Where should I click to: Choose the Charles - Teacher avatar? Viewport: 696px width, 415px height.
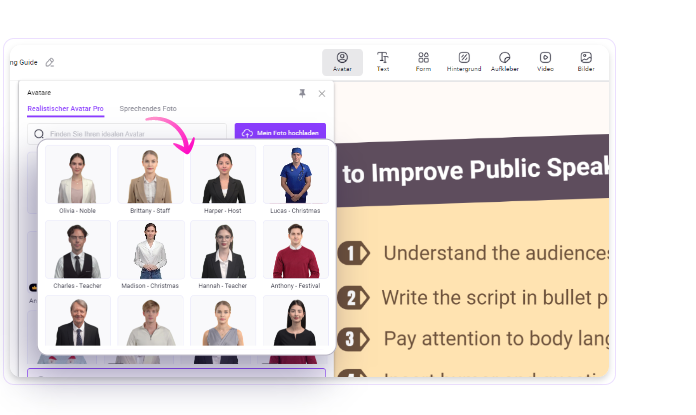pos(78,250)
